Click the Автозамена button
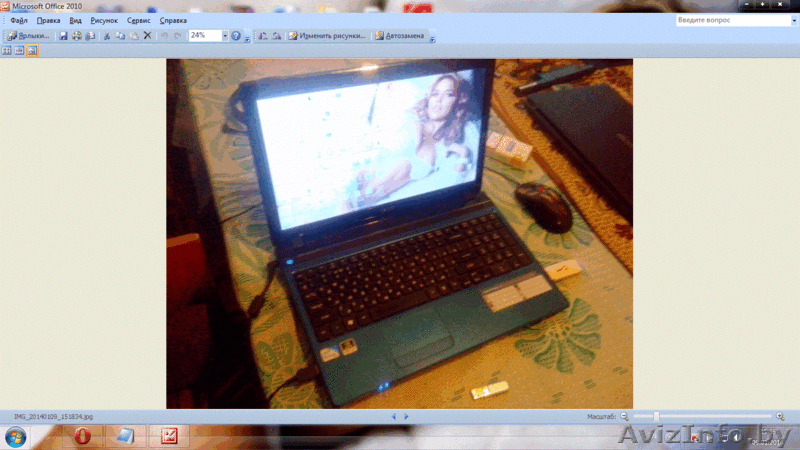The width and height of the screenshot is (800, 450). point(399,36)
